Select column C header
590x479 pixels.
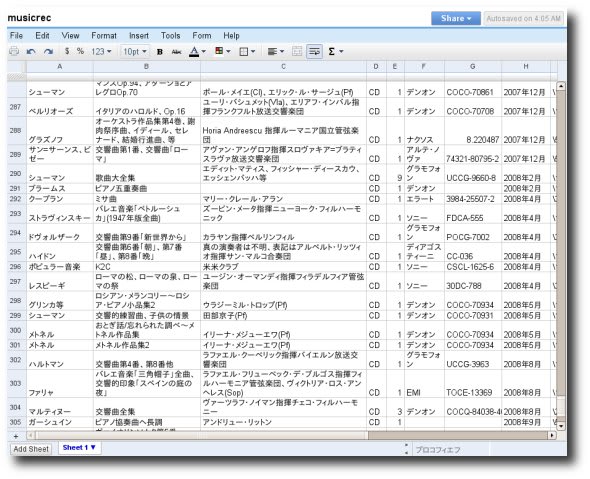(x=283, y=67)
